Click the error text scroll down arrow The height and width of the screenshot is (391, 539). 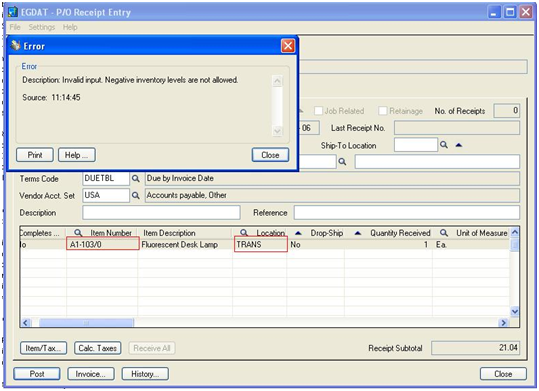click(x=277, y=131)
